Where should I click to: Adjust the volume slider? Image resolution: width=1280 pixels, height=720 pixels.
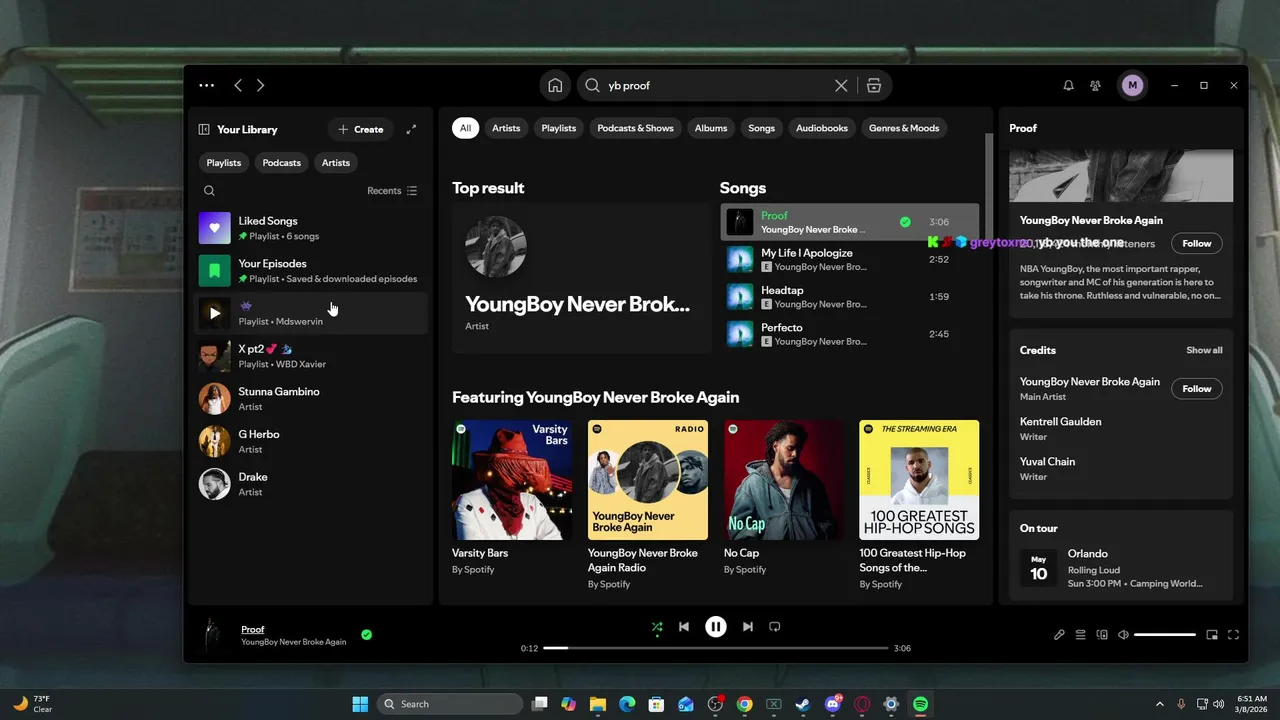coord(1165,635)
